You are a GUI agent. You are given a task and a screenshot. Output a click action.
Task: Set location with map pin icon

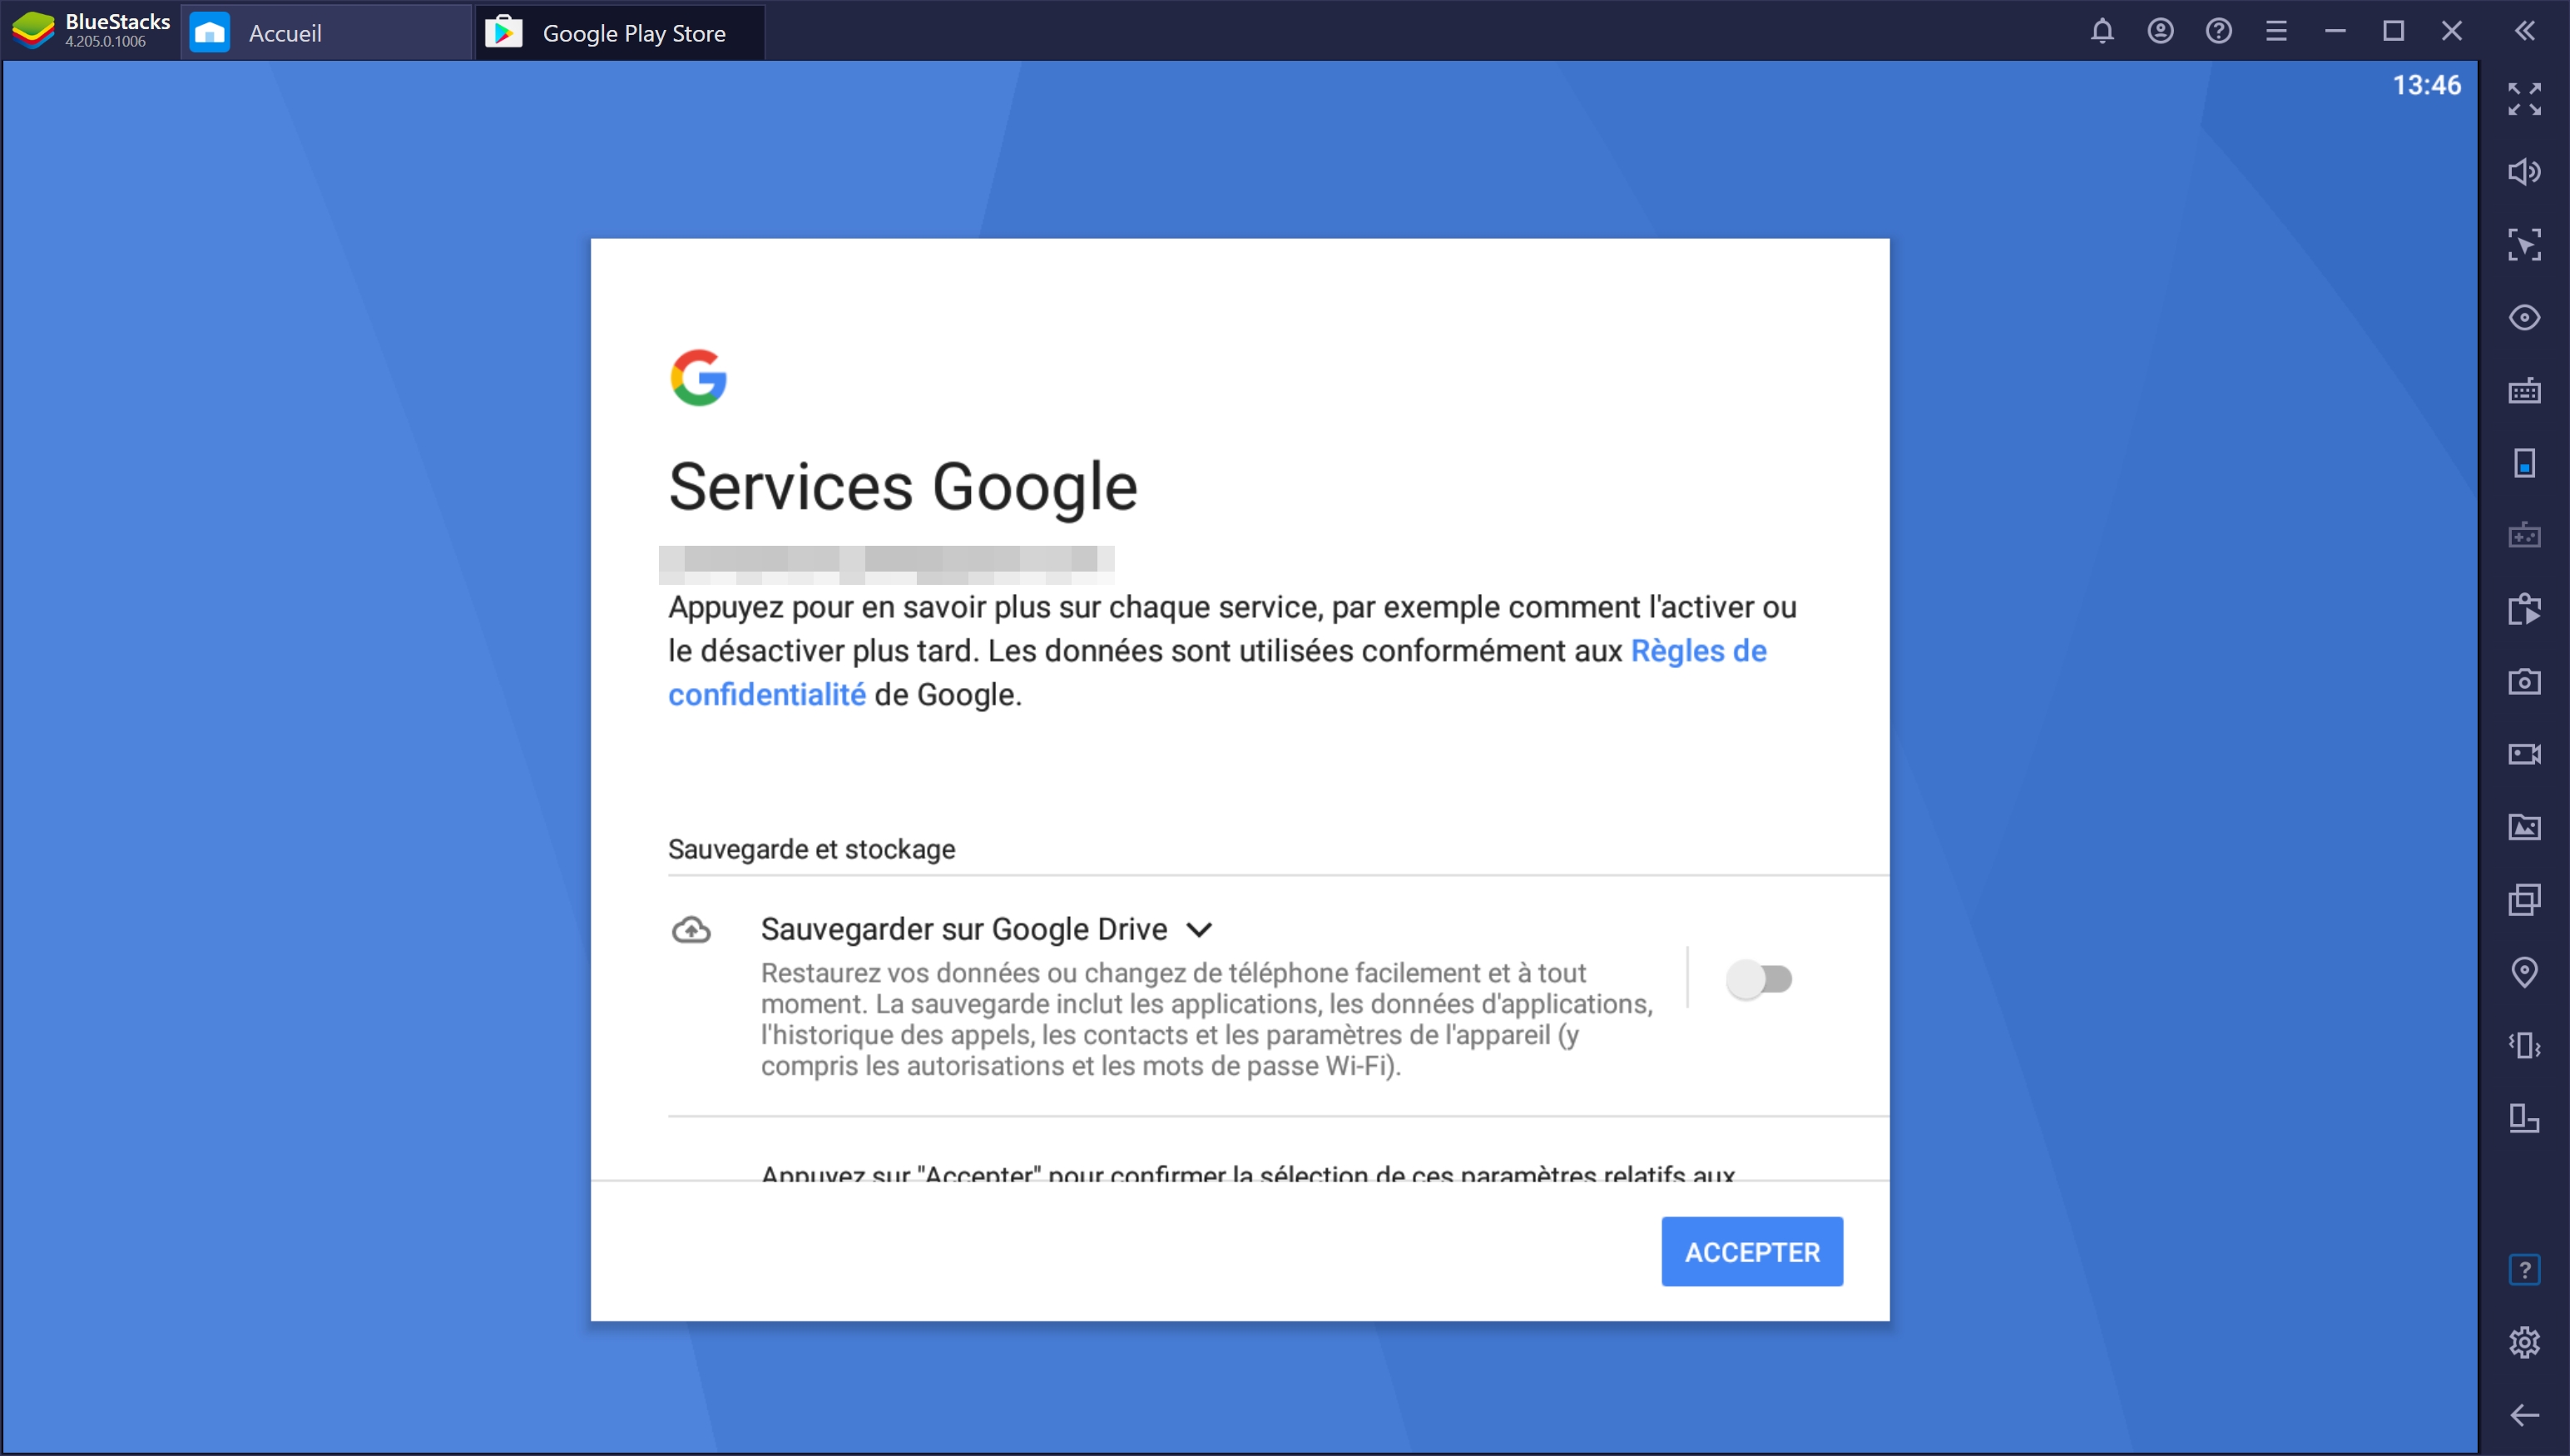[2524, 973]
